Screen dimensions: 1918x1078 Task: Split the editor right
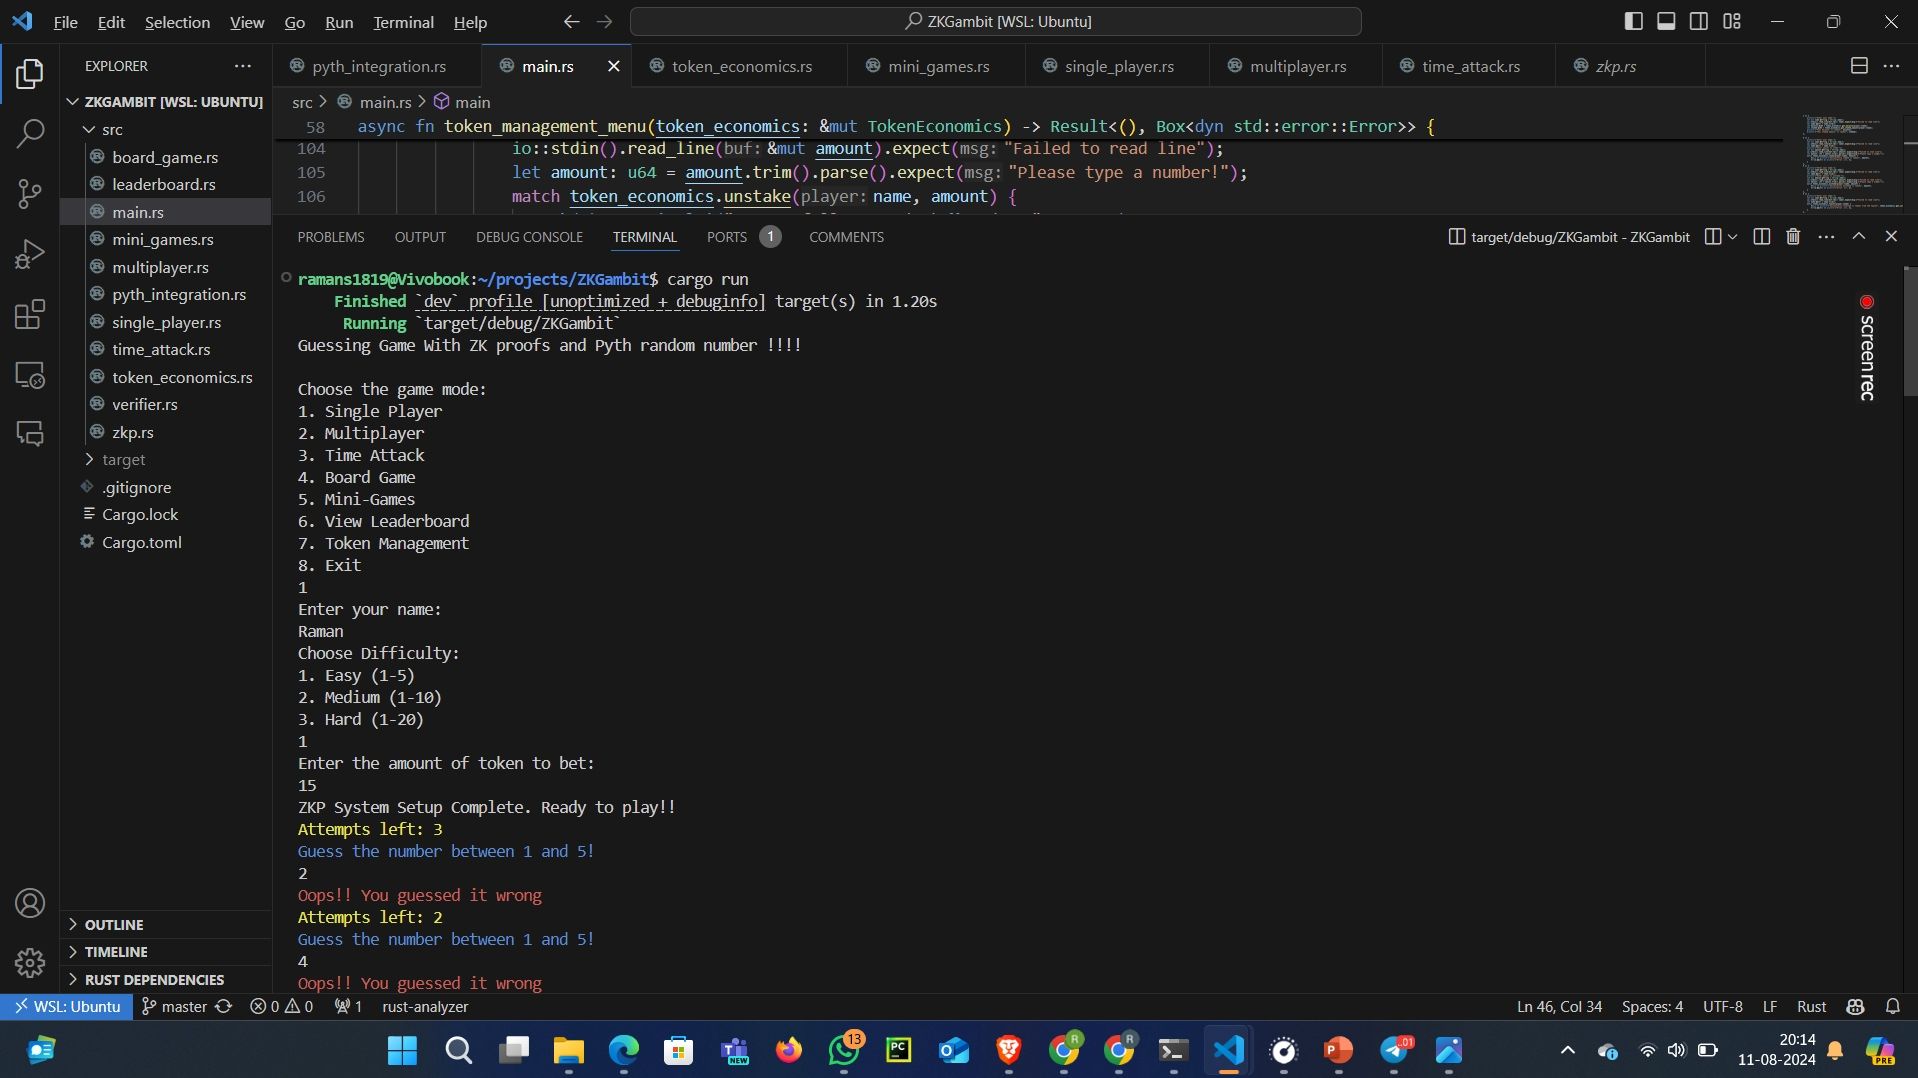[1859, 66]
